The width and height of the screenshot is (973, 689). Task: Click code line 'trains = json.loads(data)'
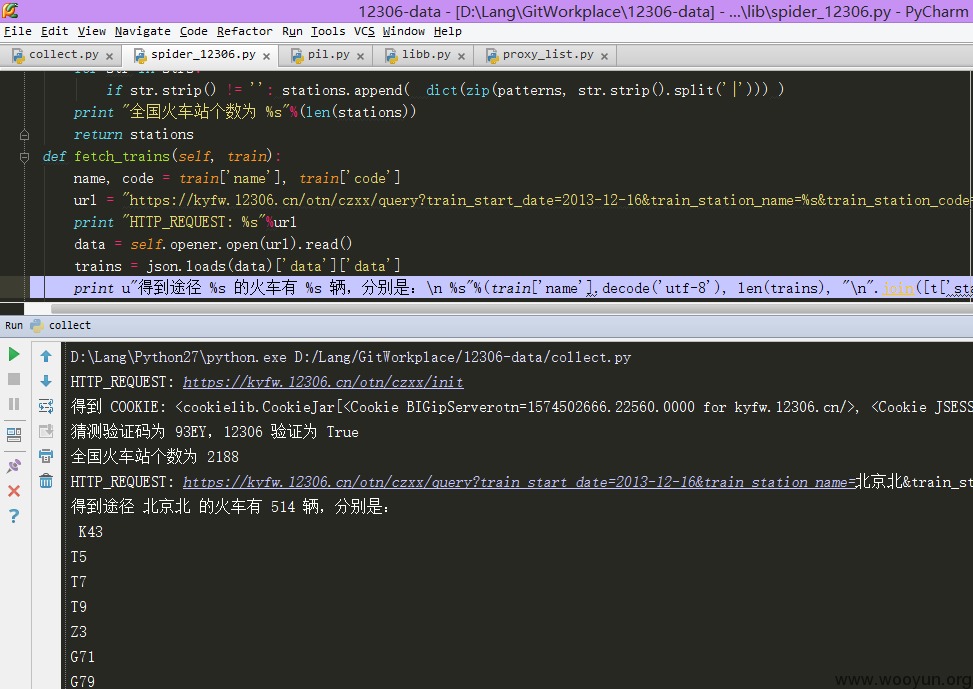pyautogui.click(x=237, y=266)
